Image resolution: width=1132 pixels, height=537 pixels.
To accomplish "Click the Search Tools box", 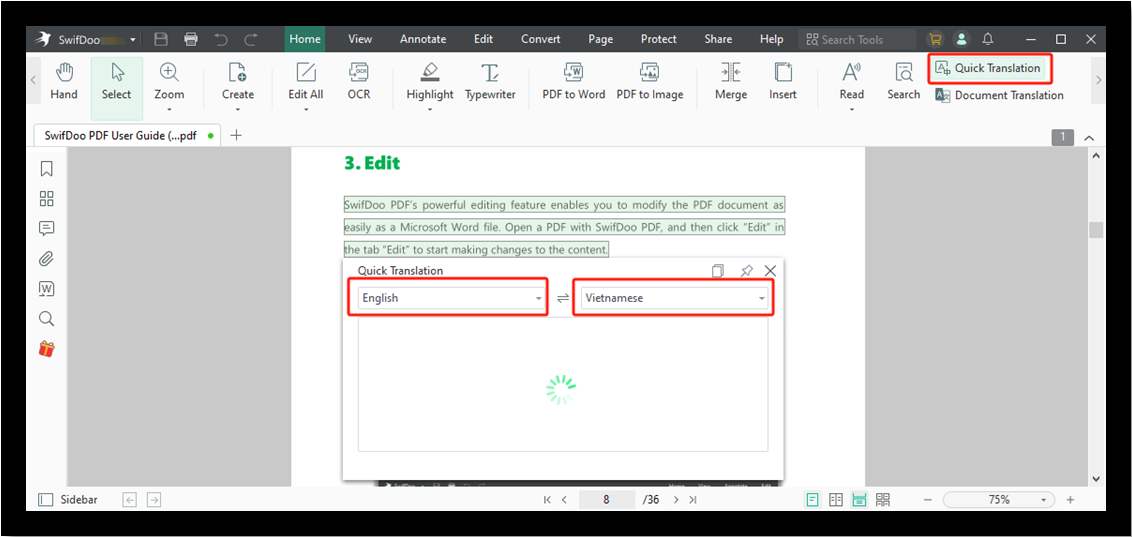I will [857, 40].
